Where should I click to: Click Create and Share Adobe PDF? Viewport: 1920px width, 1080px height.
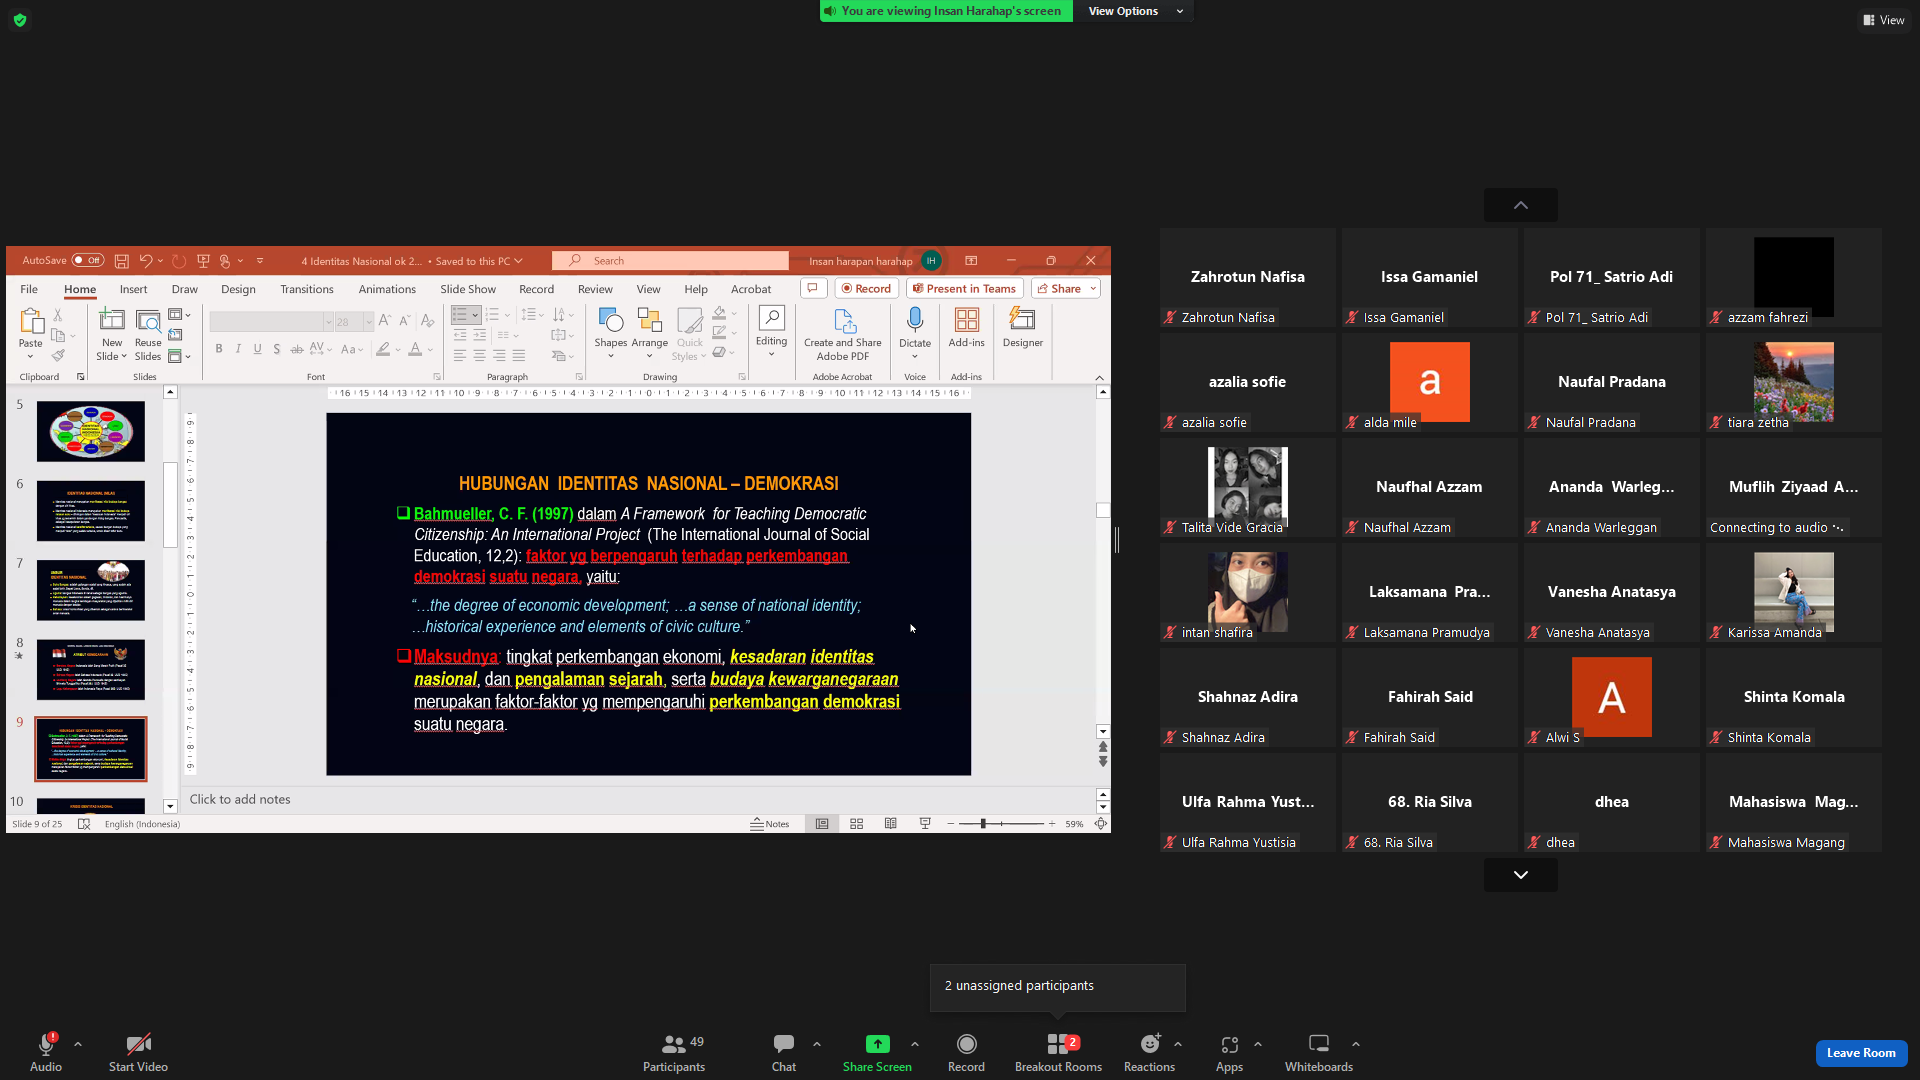pos(843,334)
